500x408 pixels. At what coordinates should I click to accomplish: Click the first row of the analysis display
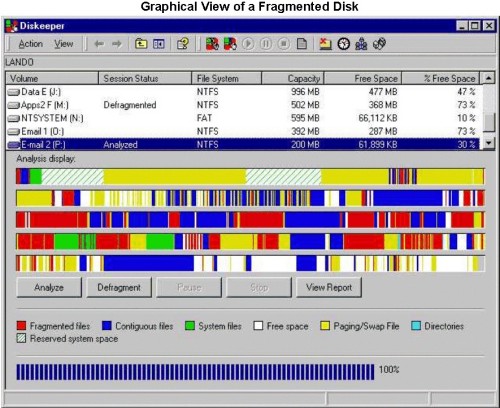pyautogui.click(x=250, y=176)
